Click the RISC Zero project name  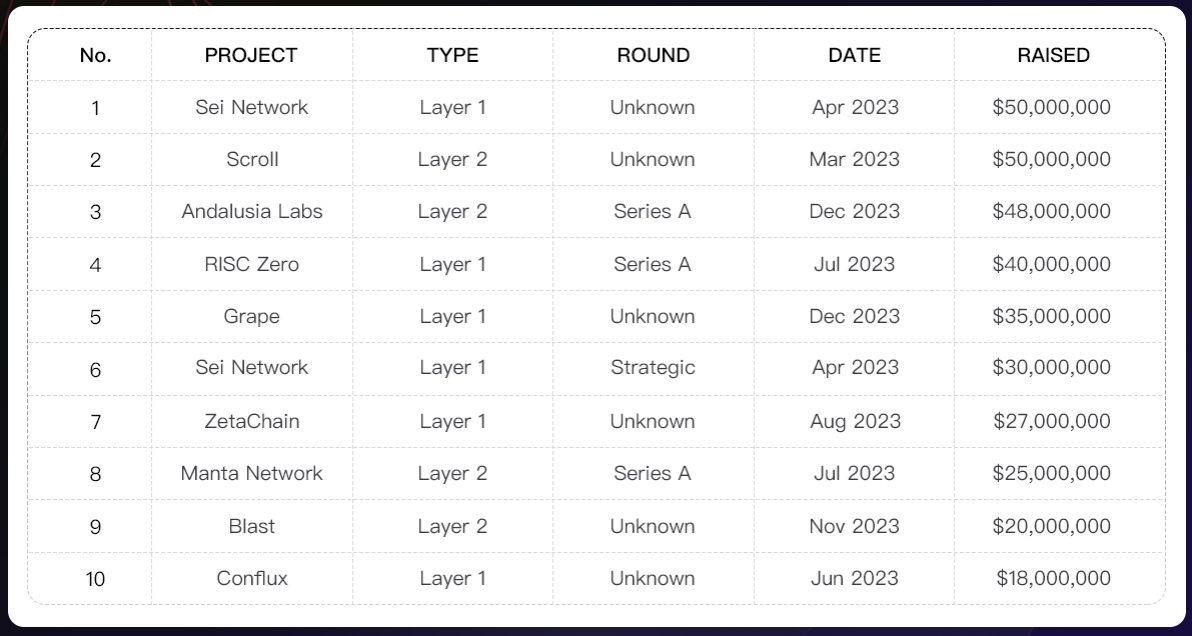pyautogui.click(x=252, y=264)
